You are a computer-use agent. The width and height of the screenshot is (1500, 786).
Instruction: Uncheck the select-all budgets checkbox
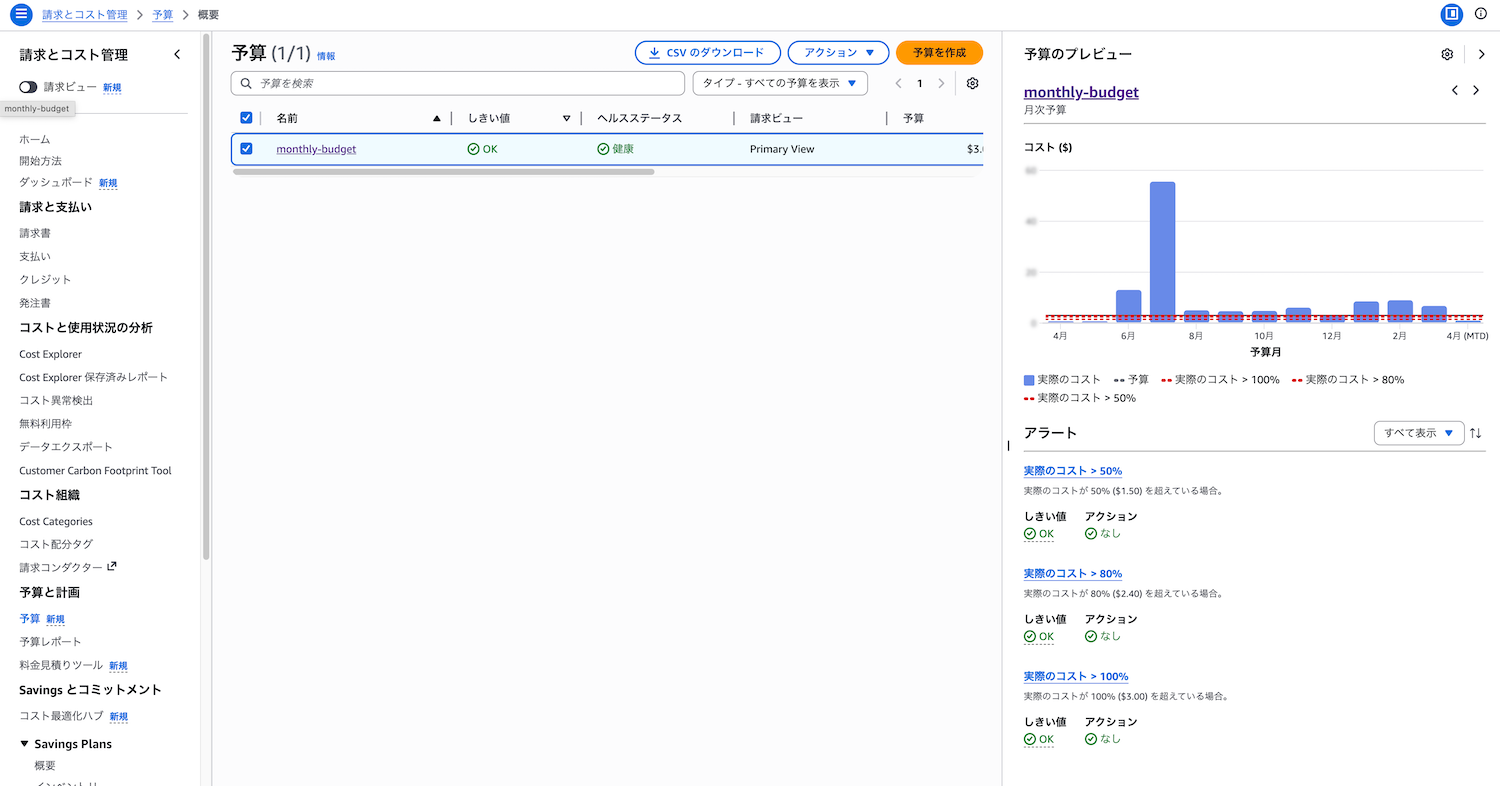click(246, 118)
